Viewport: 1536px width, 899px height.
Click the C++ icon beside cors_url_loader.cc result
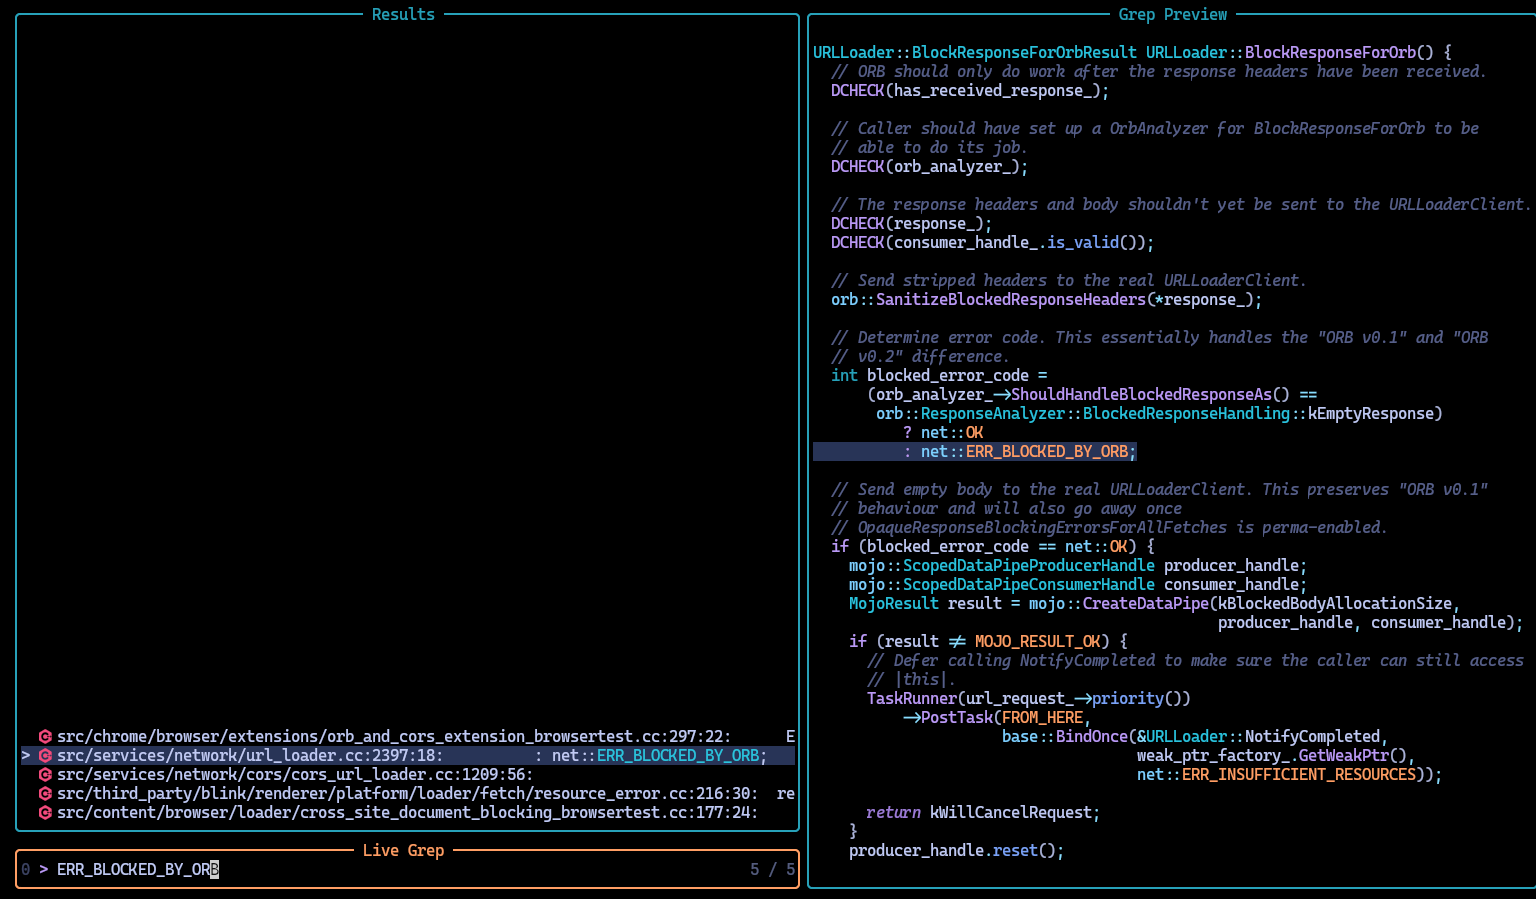click(45, 774)
